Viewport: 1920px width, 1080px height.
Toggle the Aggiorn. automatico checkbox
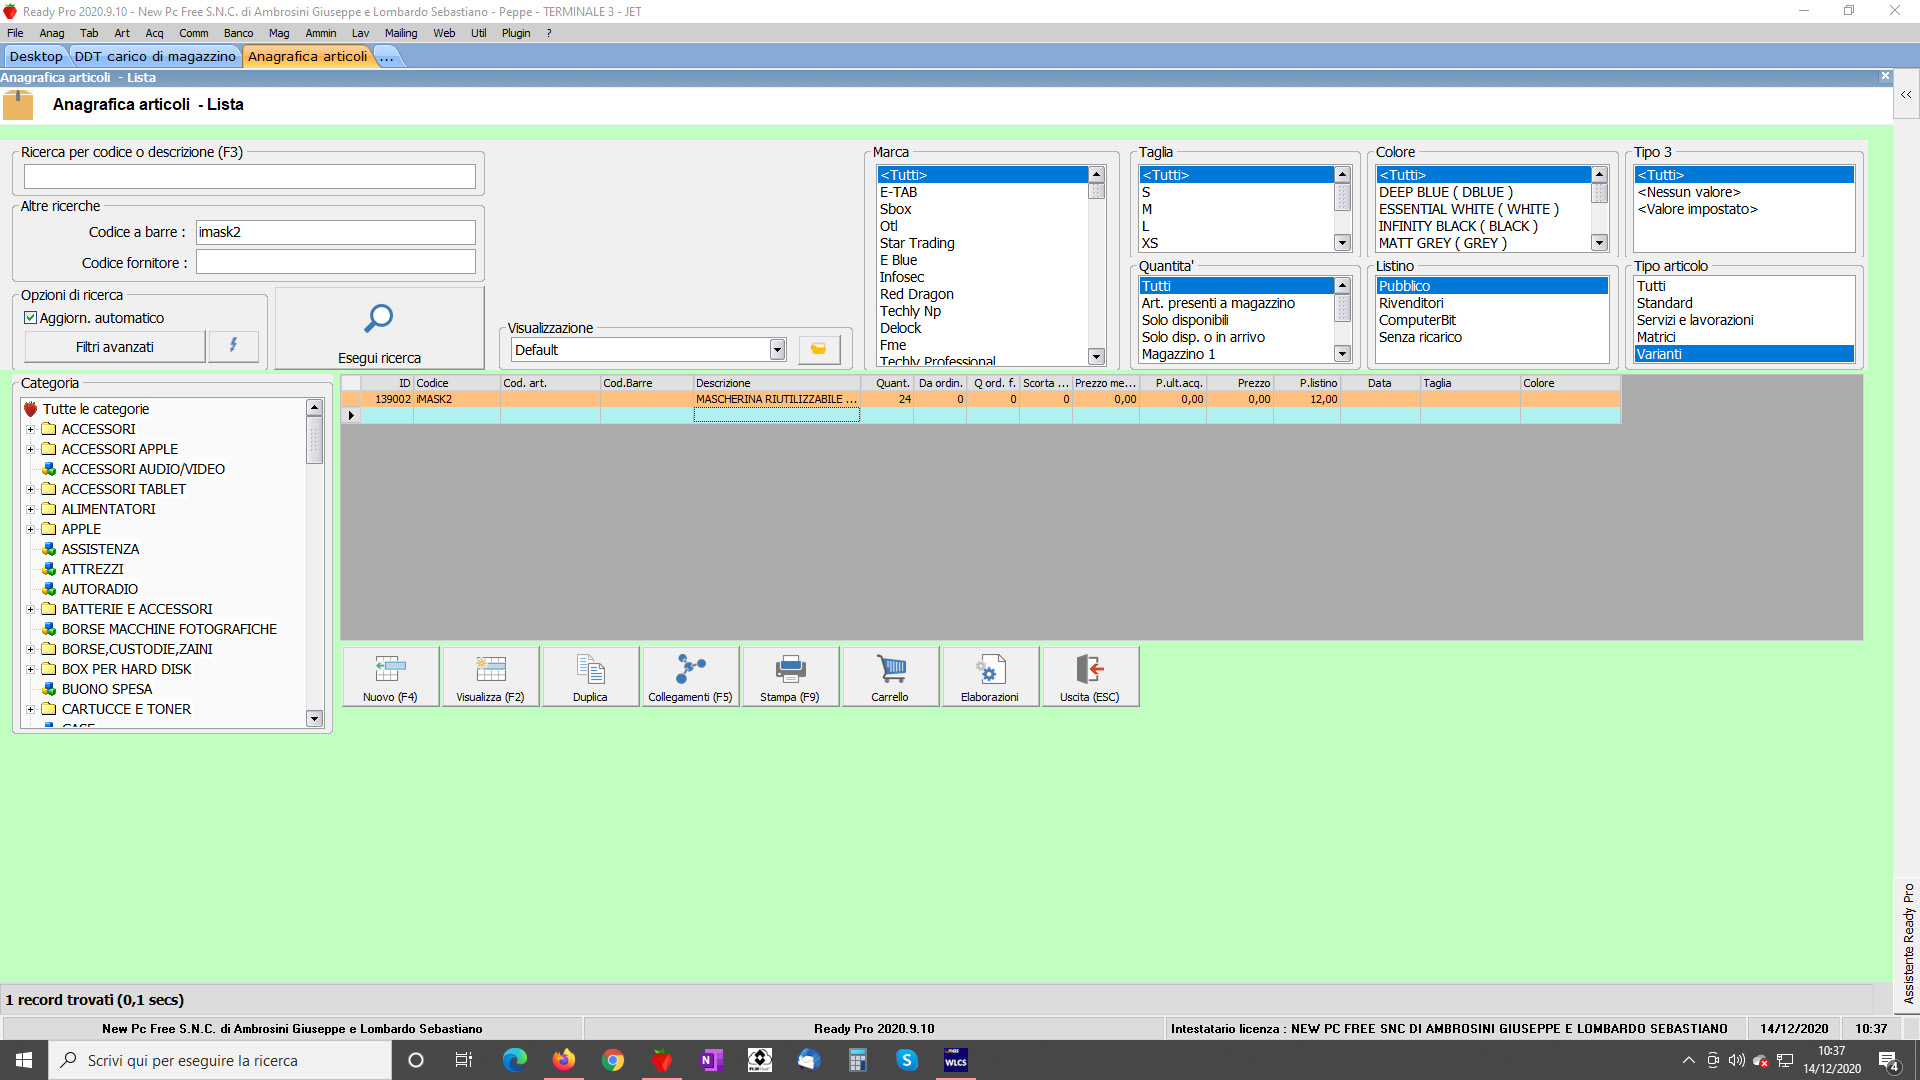click(x=31, y=318)
